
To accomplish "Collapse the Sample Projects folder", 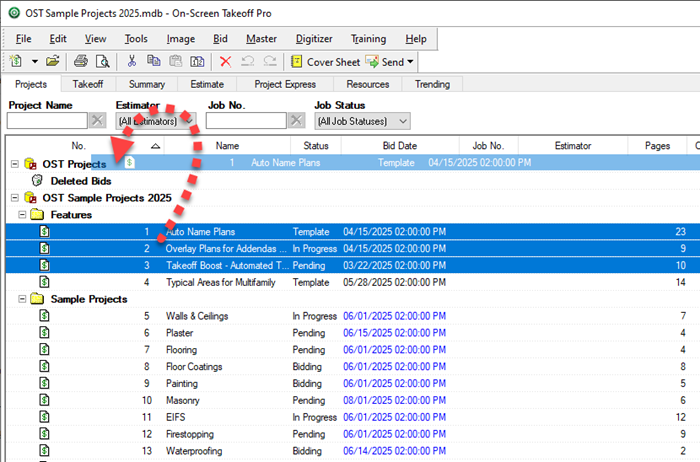I will pos(22,299).
